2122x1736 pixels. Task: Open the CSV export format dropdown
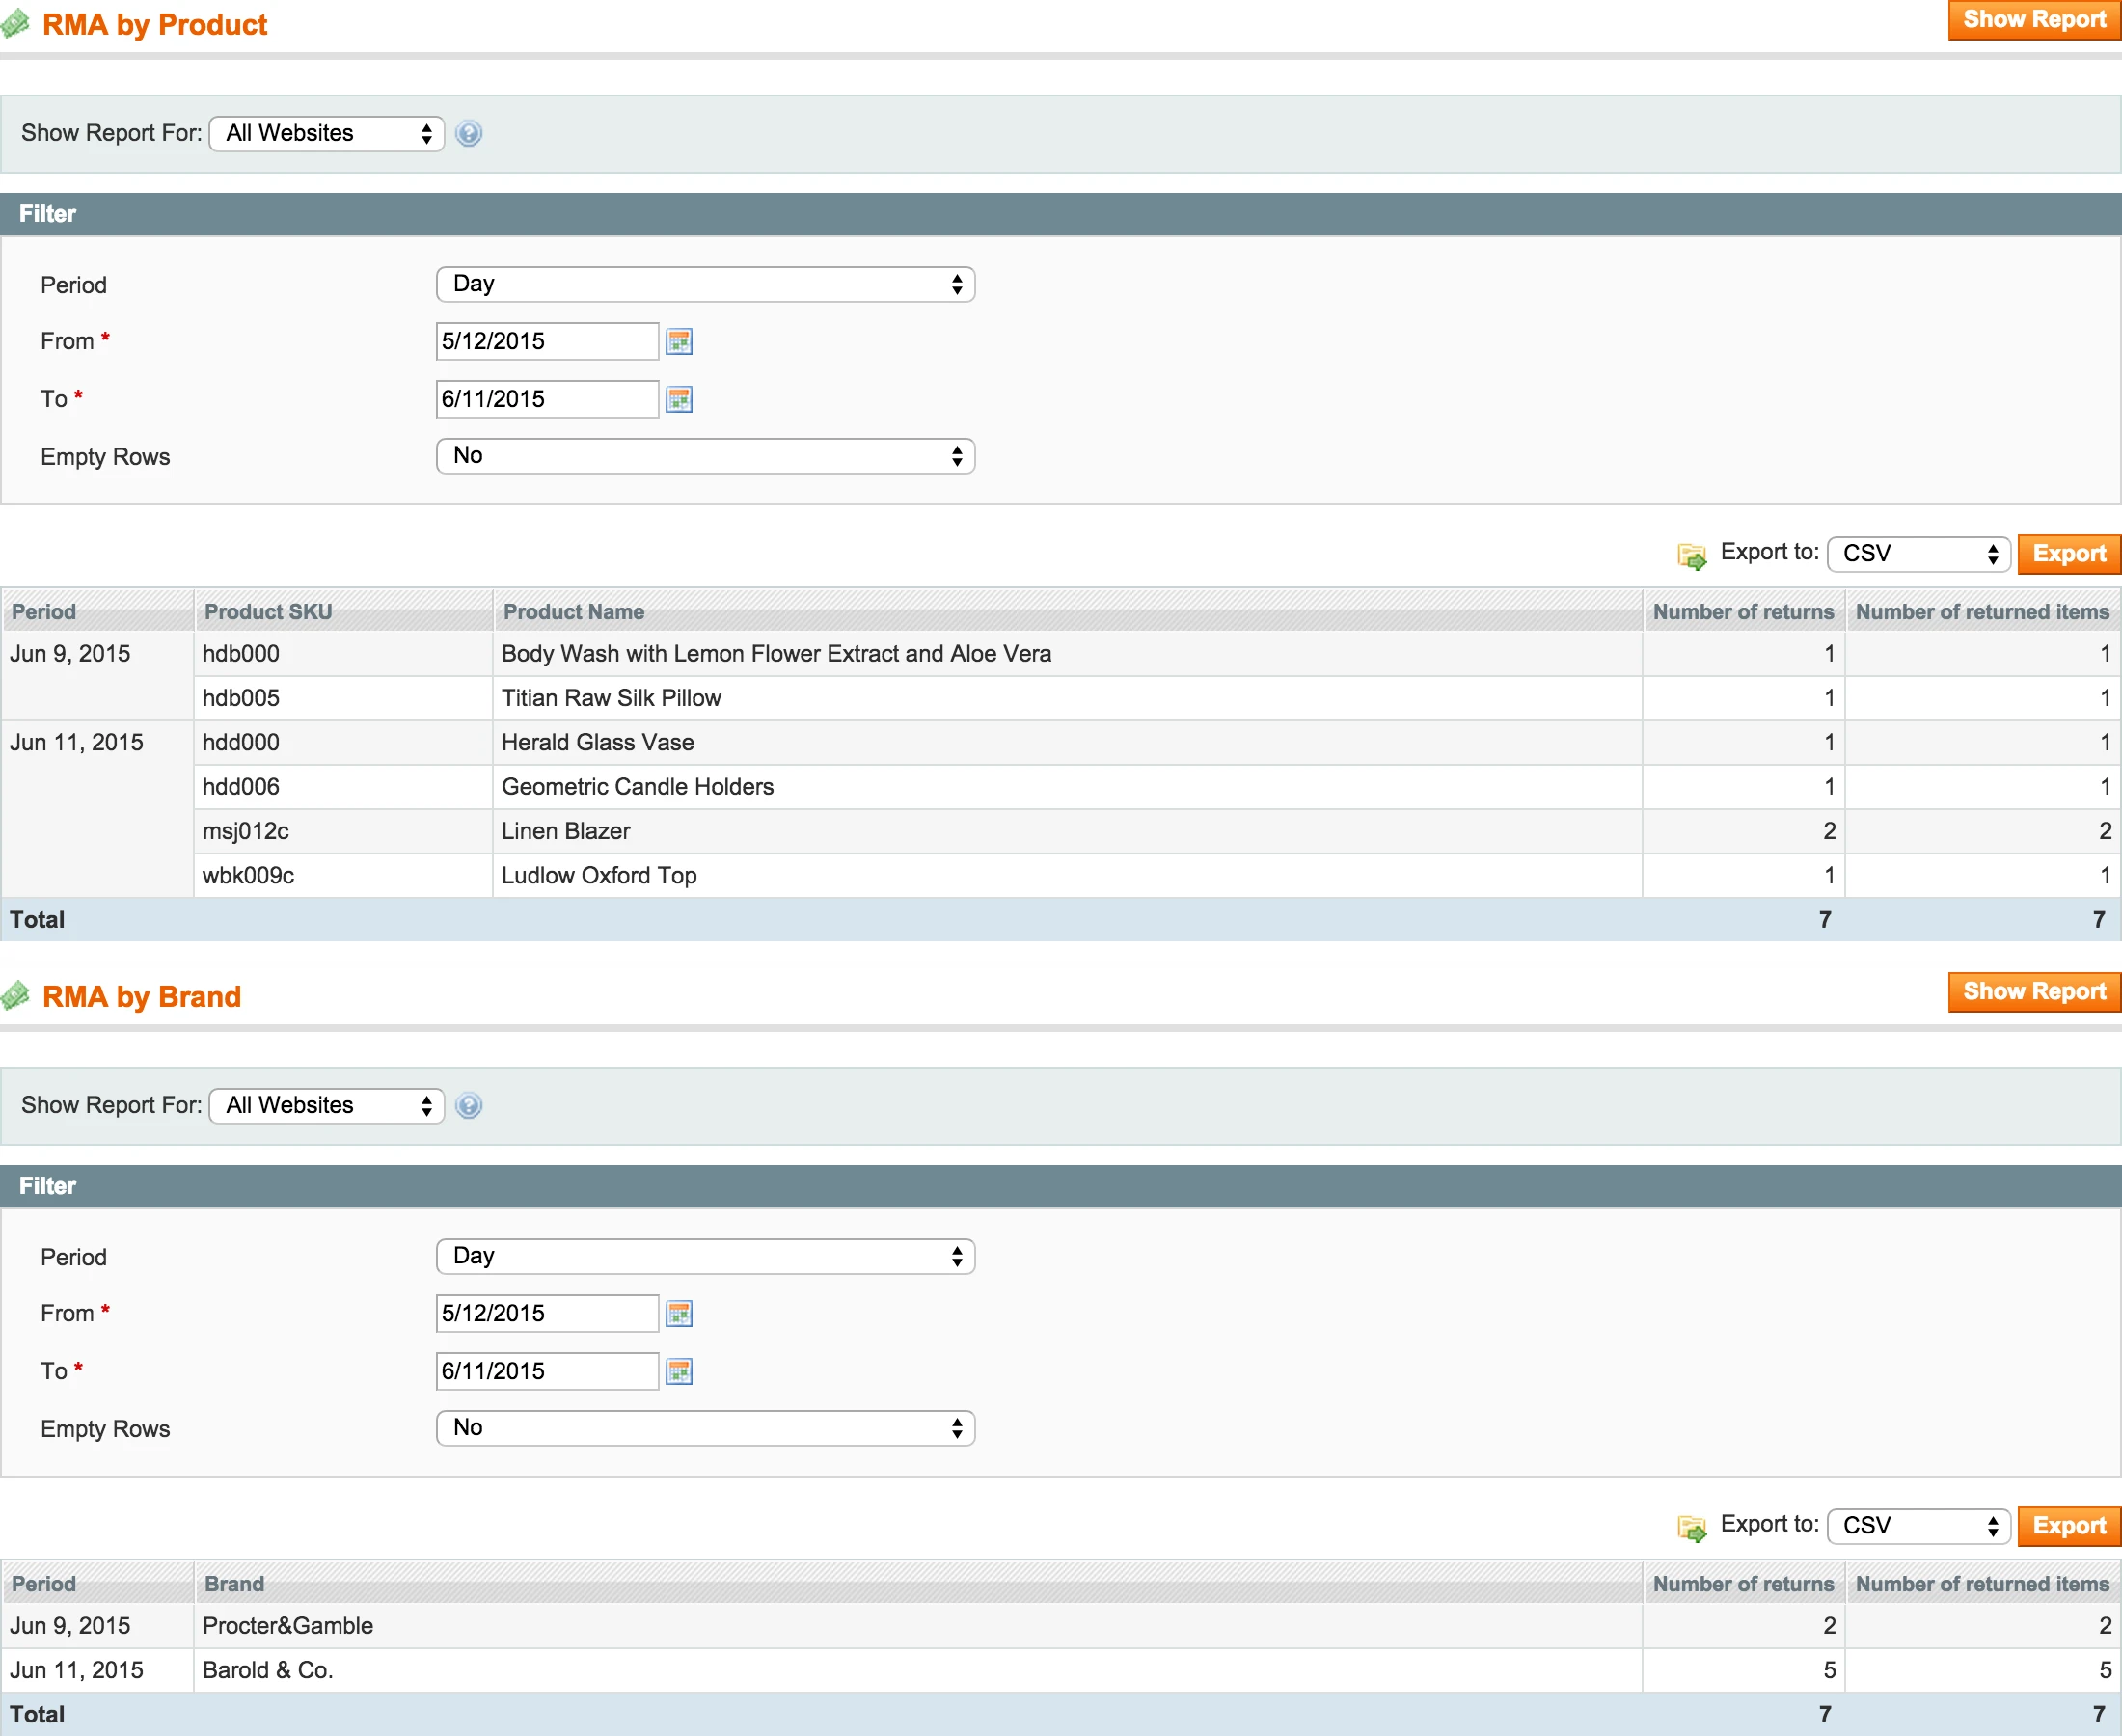coord(1917,554)
